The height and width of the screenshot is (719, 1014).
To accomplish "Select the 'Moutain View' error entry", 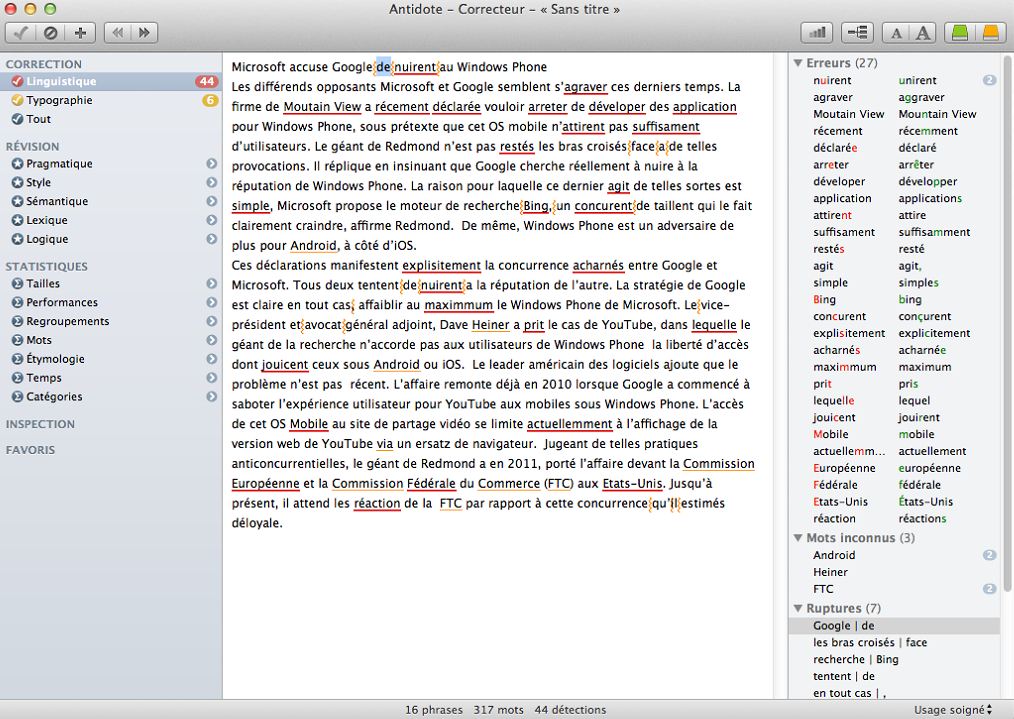I will pyautogui.click(x=848, y=114).
